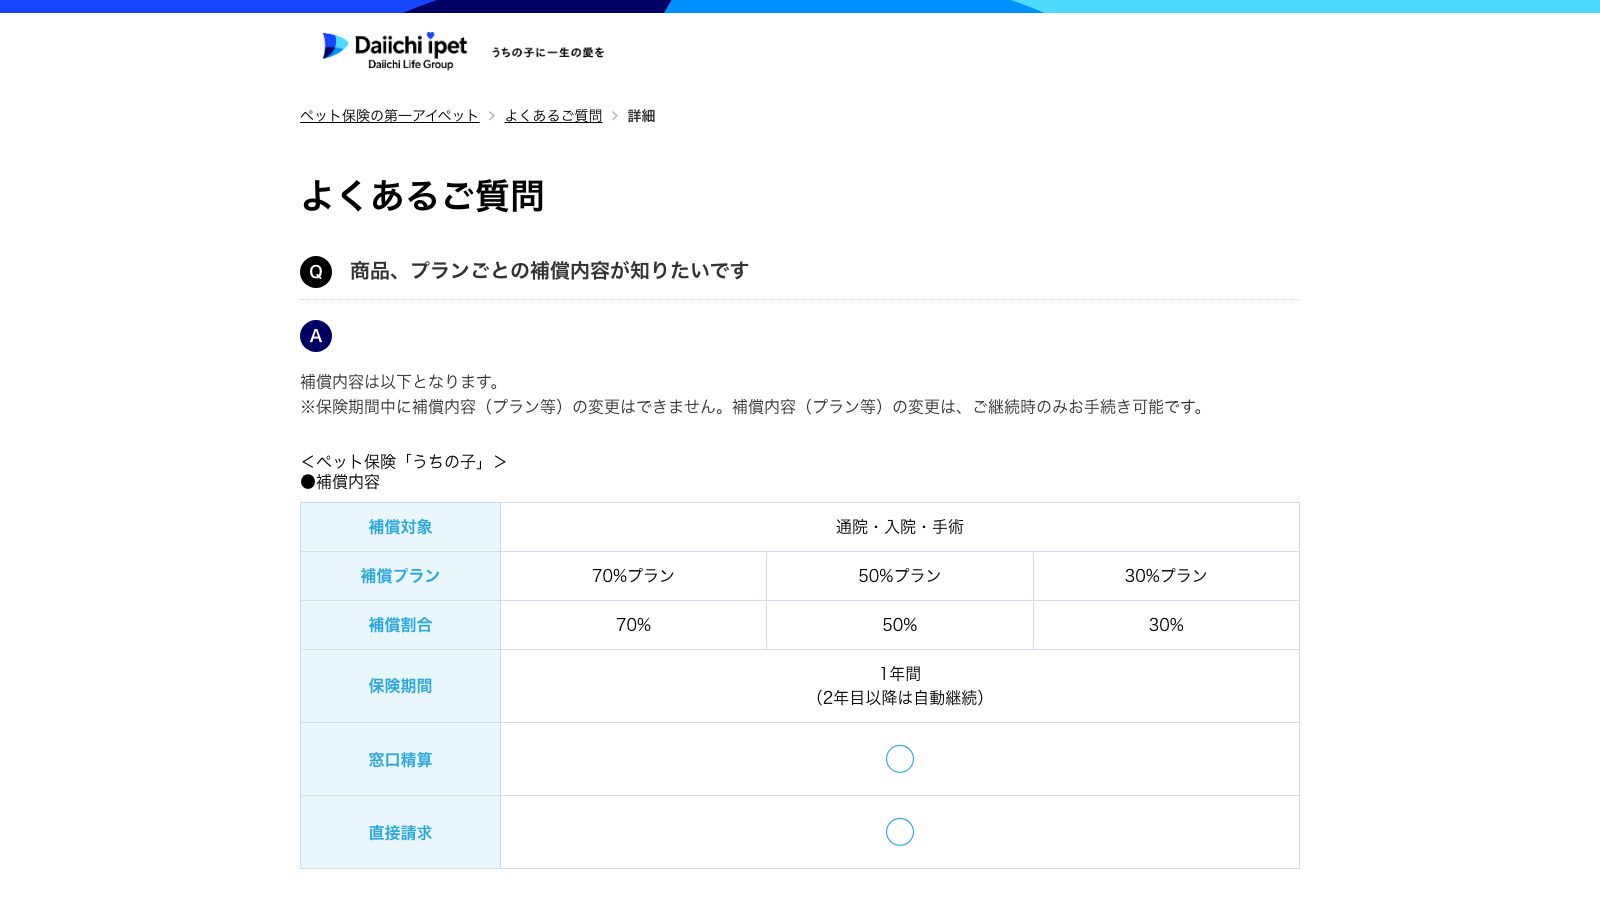Screen dimensions: 1600x900
Task: Click the よくあるご質問 page heading
Action: (422, 196)
